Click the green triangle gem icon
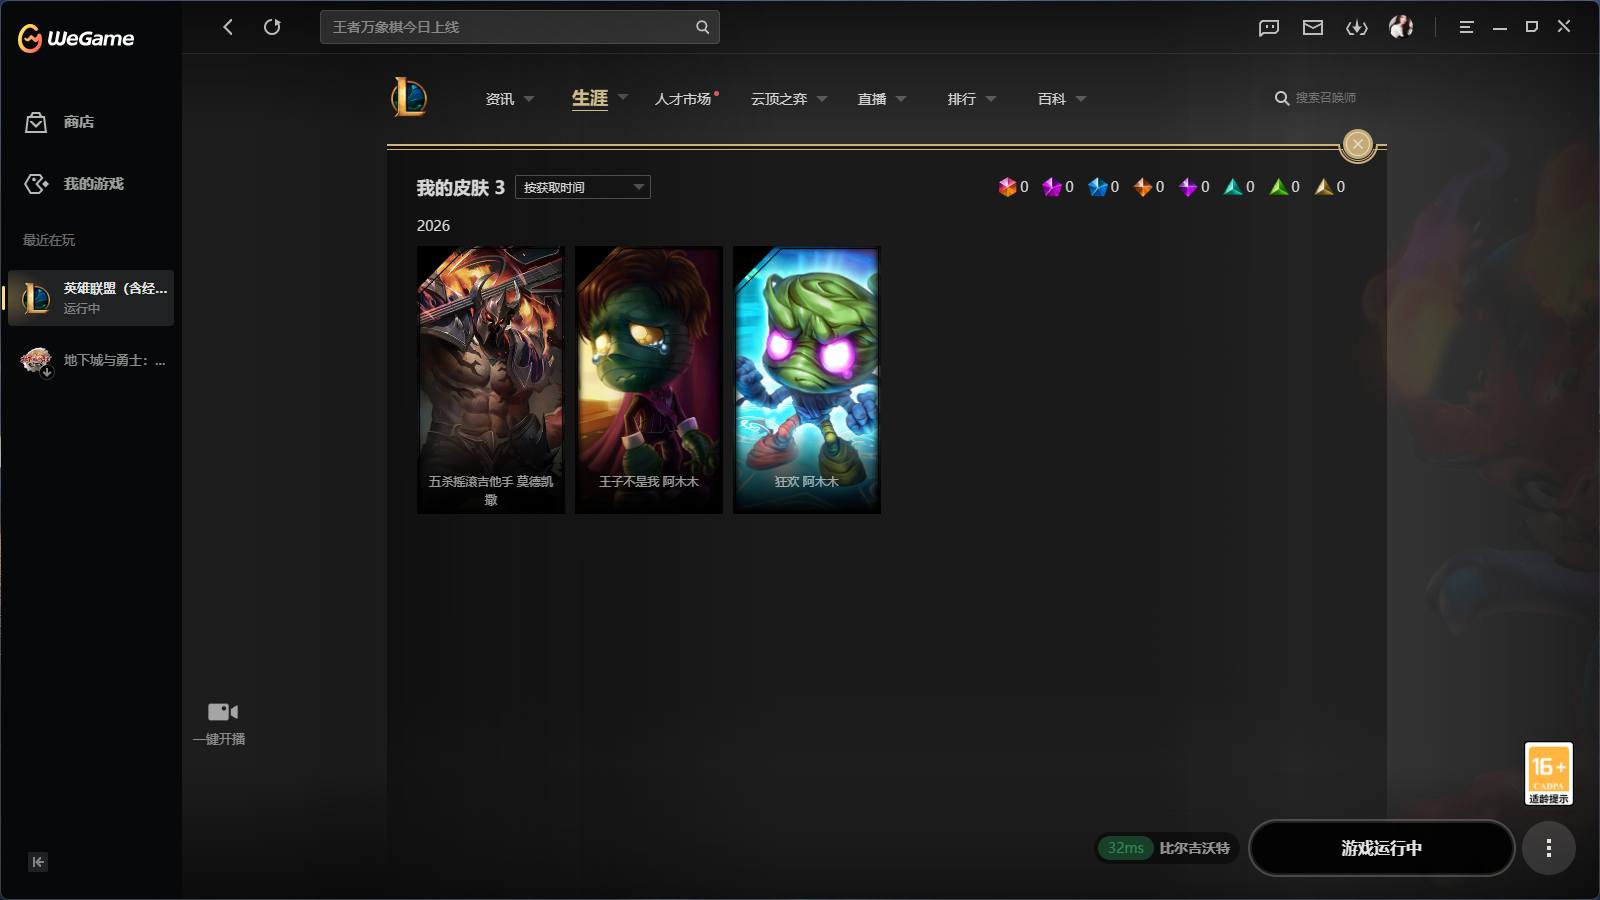Screen dimensions: 1600x900 pos(1278,187)
